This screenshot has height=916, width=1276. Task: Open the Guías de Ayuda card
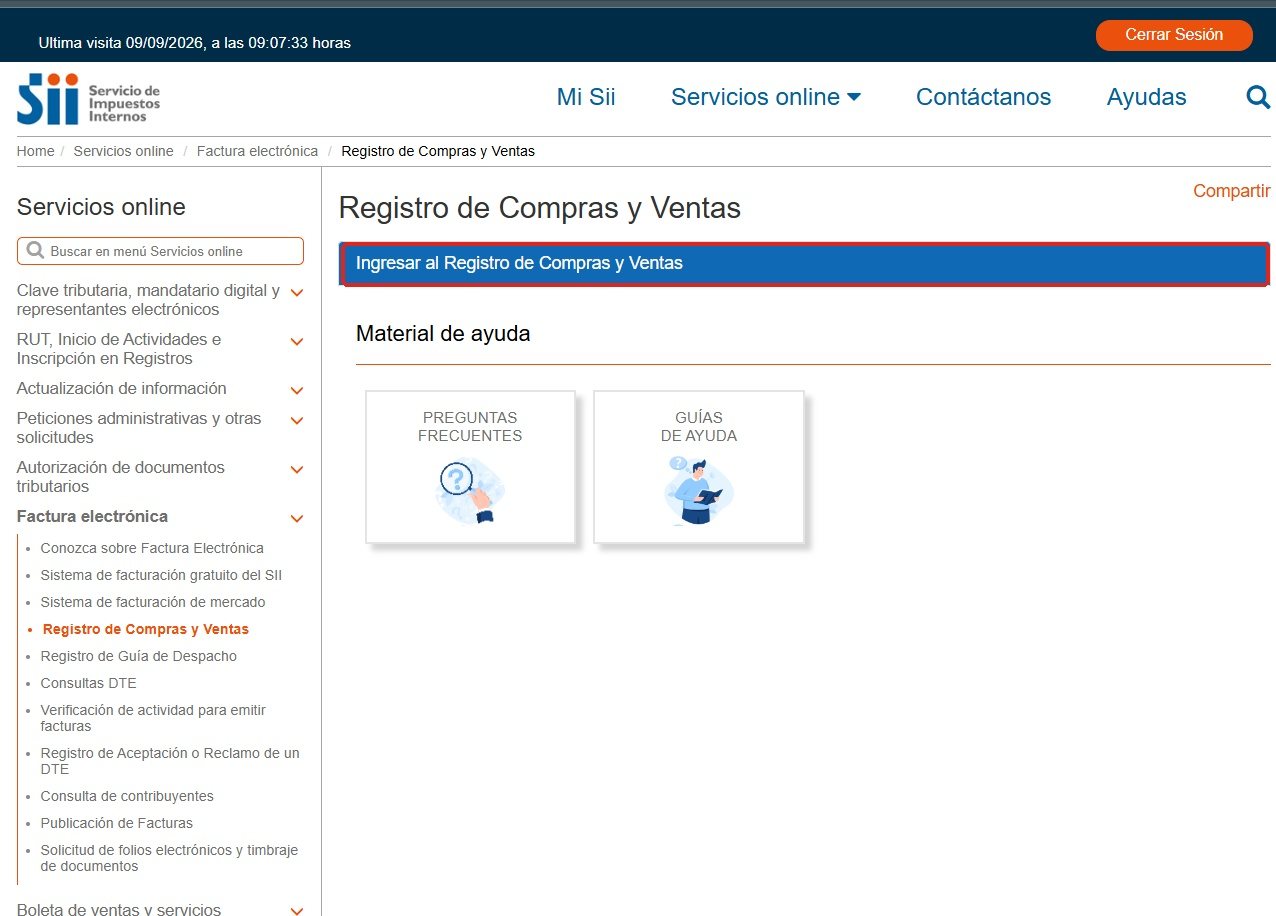click(698, 467)
